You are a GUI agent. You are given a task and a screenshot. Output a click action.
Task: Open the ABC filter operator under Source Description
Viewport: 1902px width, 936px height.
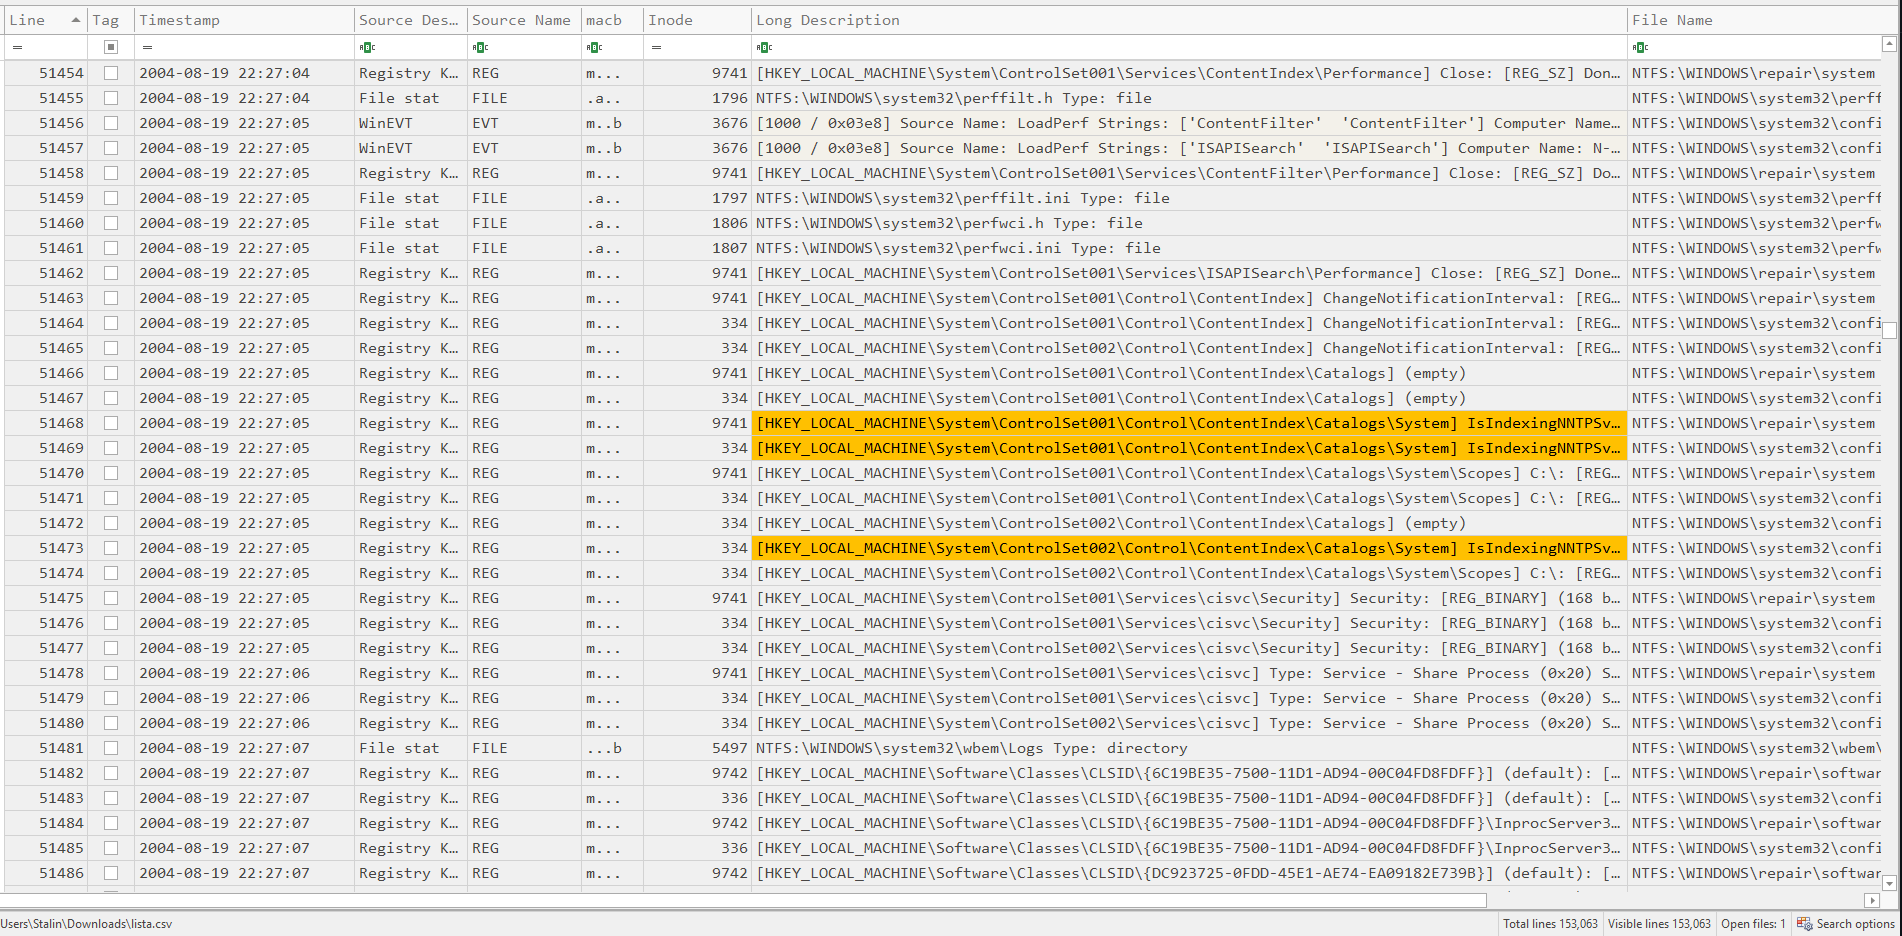pos(367,47)
